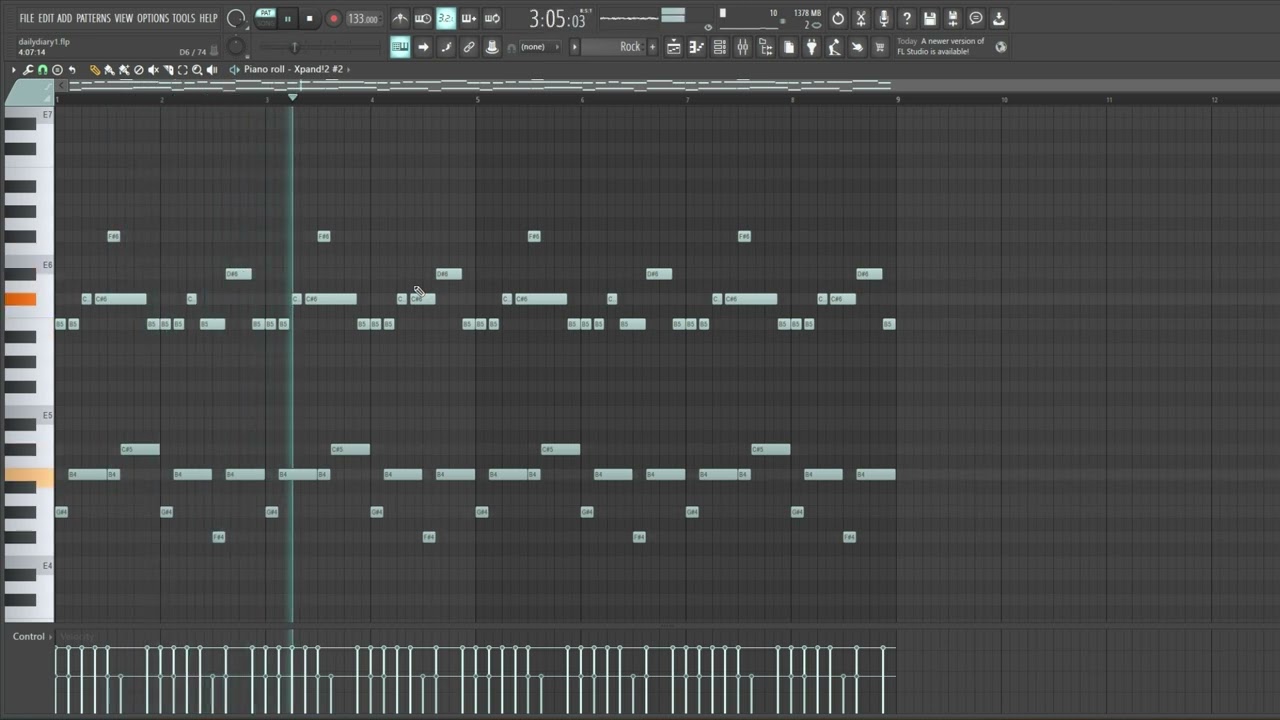Click the globe icon in news panel
1280x720 pixels.
[1001, 47]
